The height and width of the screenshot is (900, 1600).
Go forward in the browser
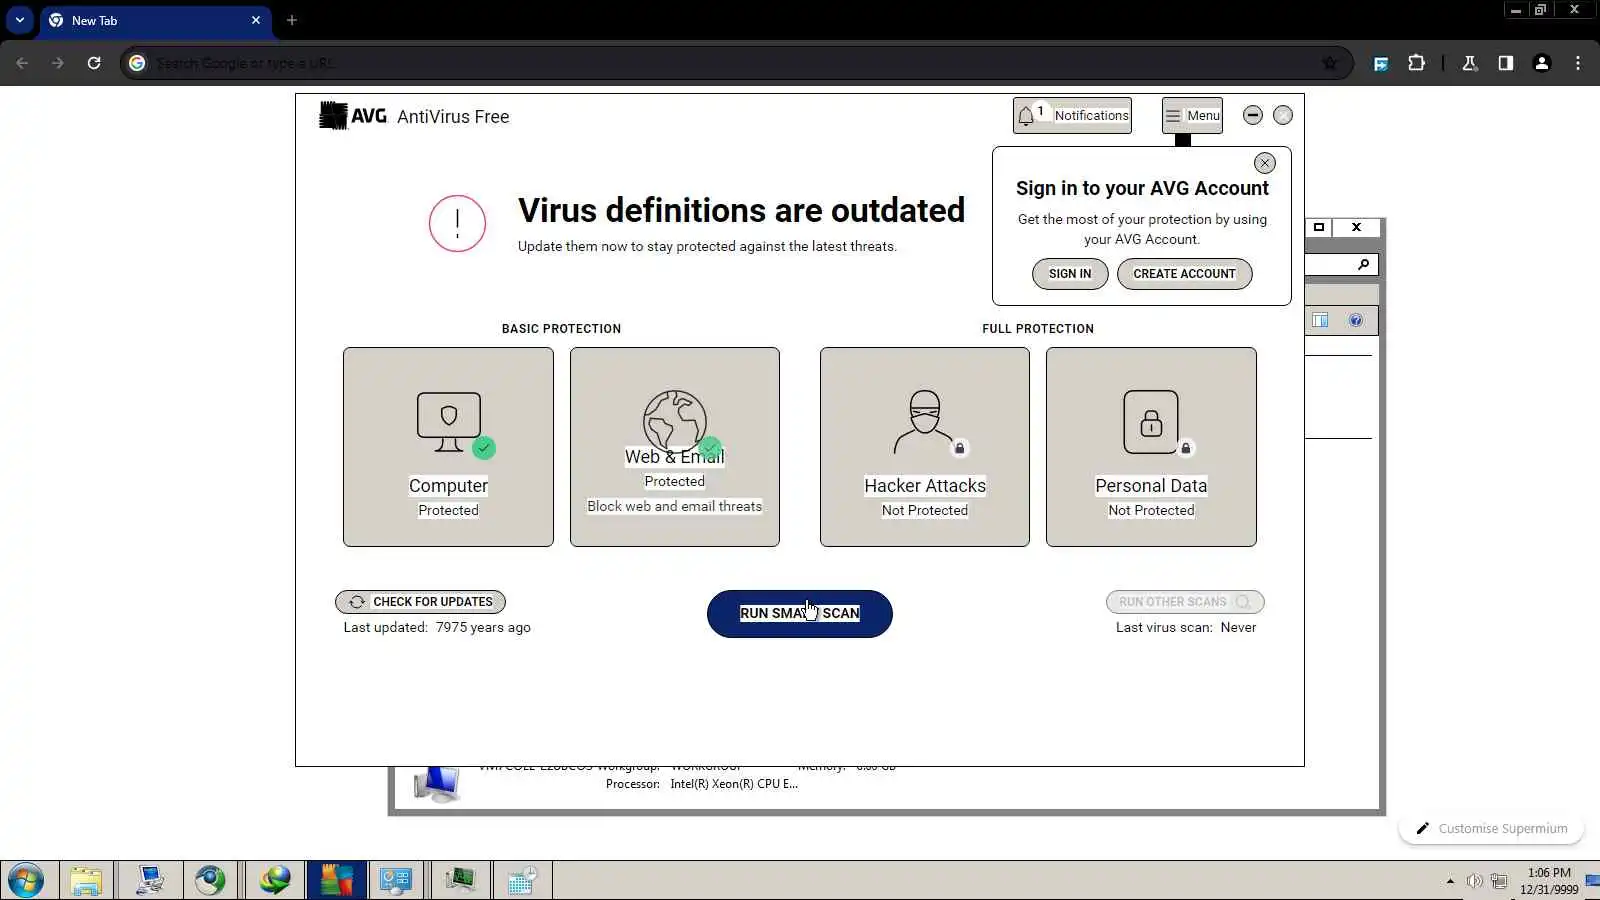click(58, 63)
